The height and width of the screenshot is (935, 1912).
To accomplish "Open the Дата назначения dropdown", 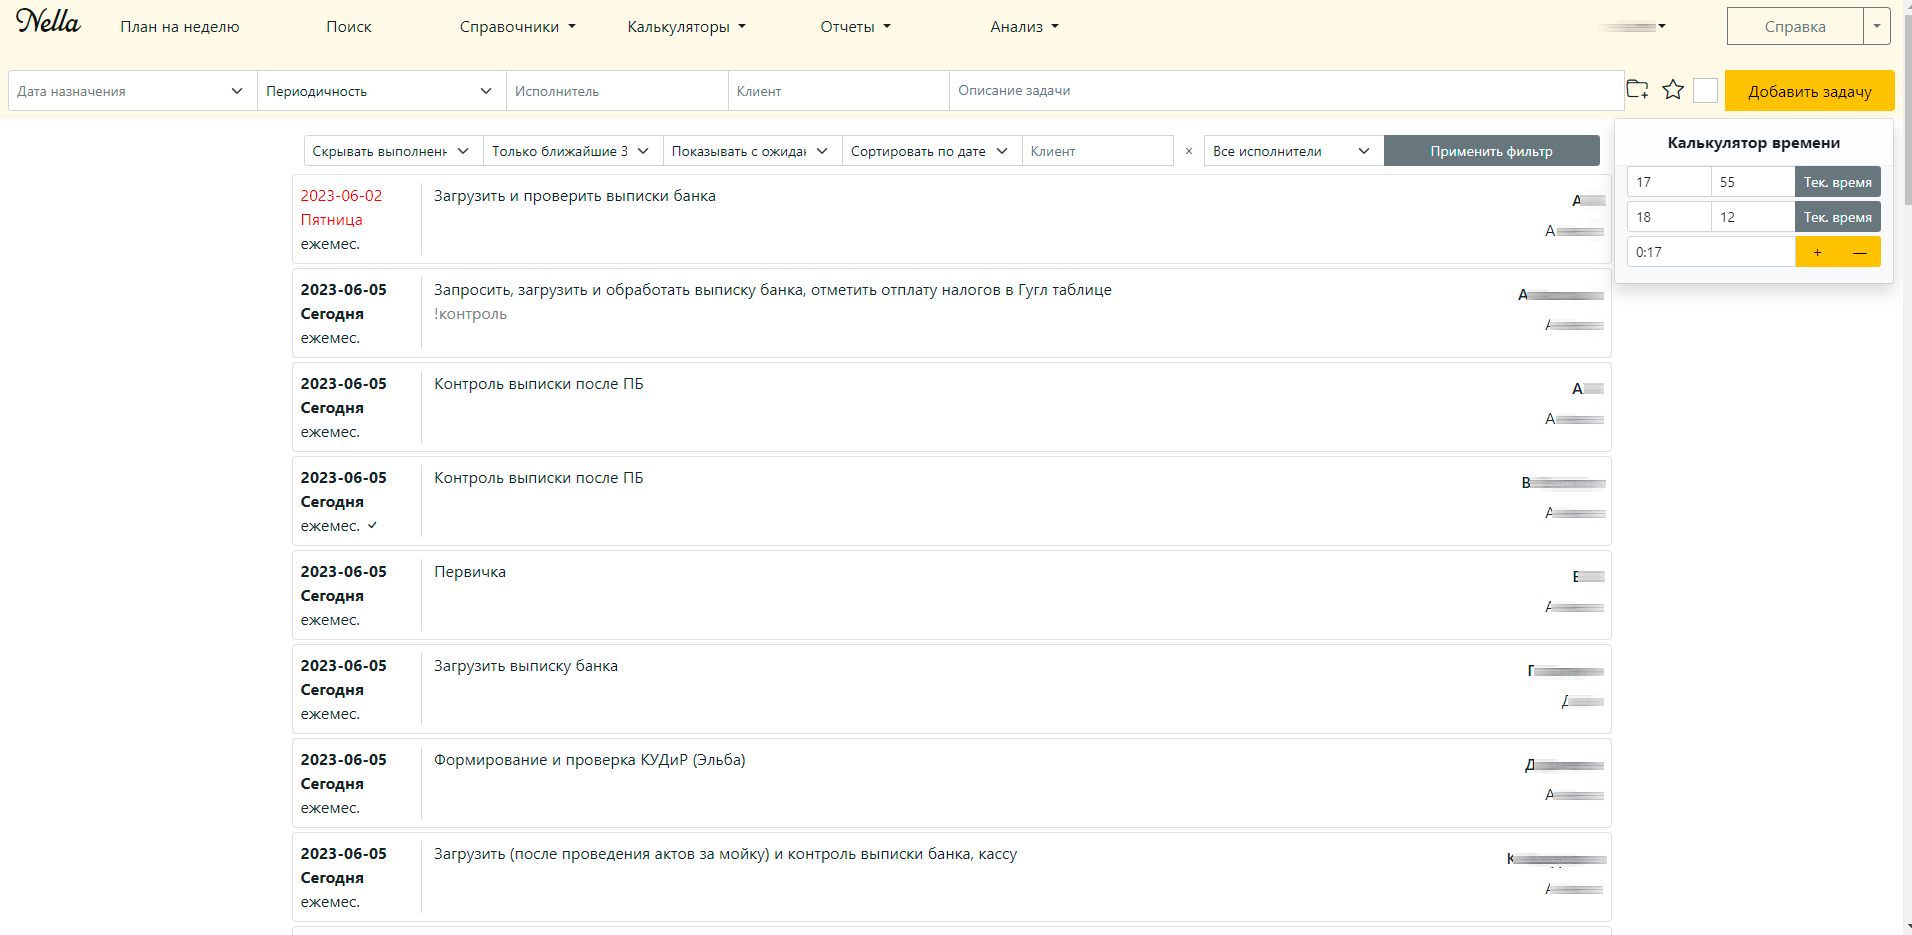I will [132, 91].
